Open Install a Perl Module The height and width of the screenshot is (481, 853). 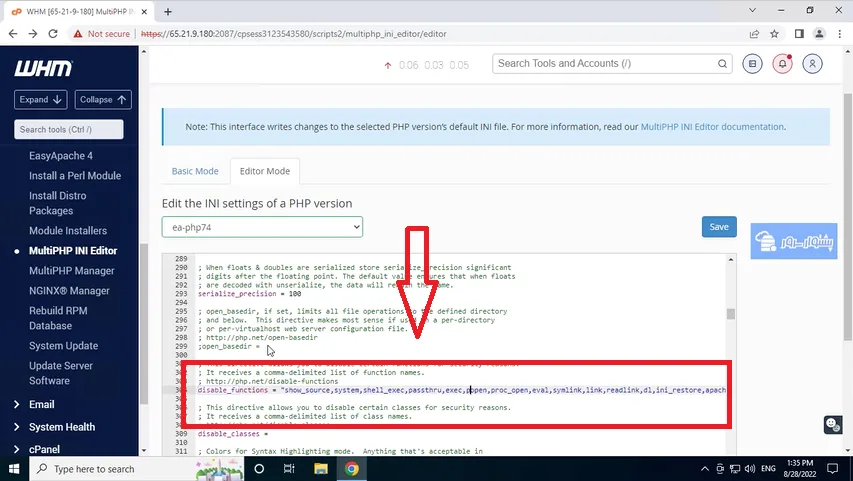click(75, 176)
